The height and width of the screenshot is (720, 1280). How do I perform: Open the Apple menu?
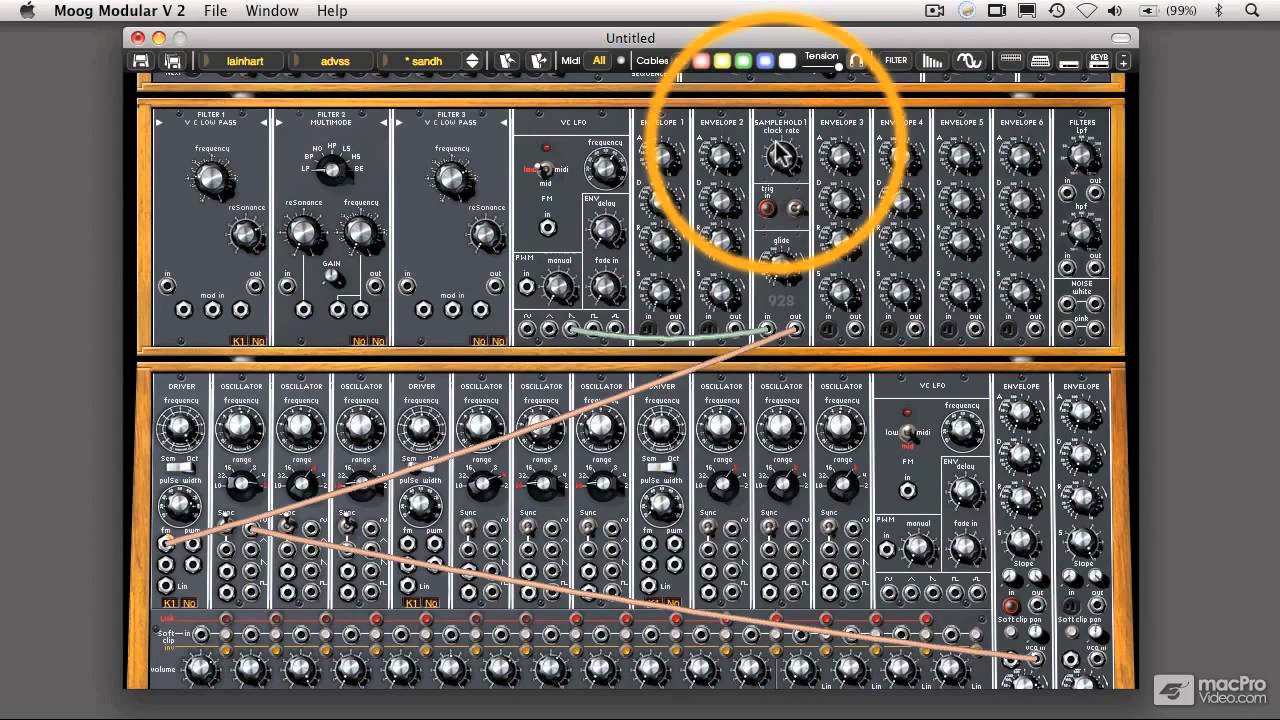pos(27,10)
